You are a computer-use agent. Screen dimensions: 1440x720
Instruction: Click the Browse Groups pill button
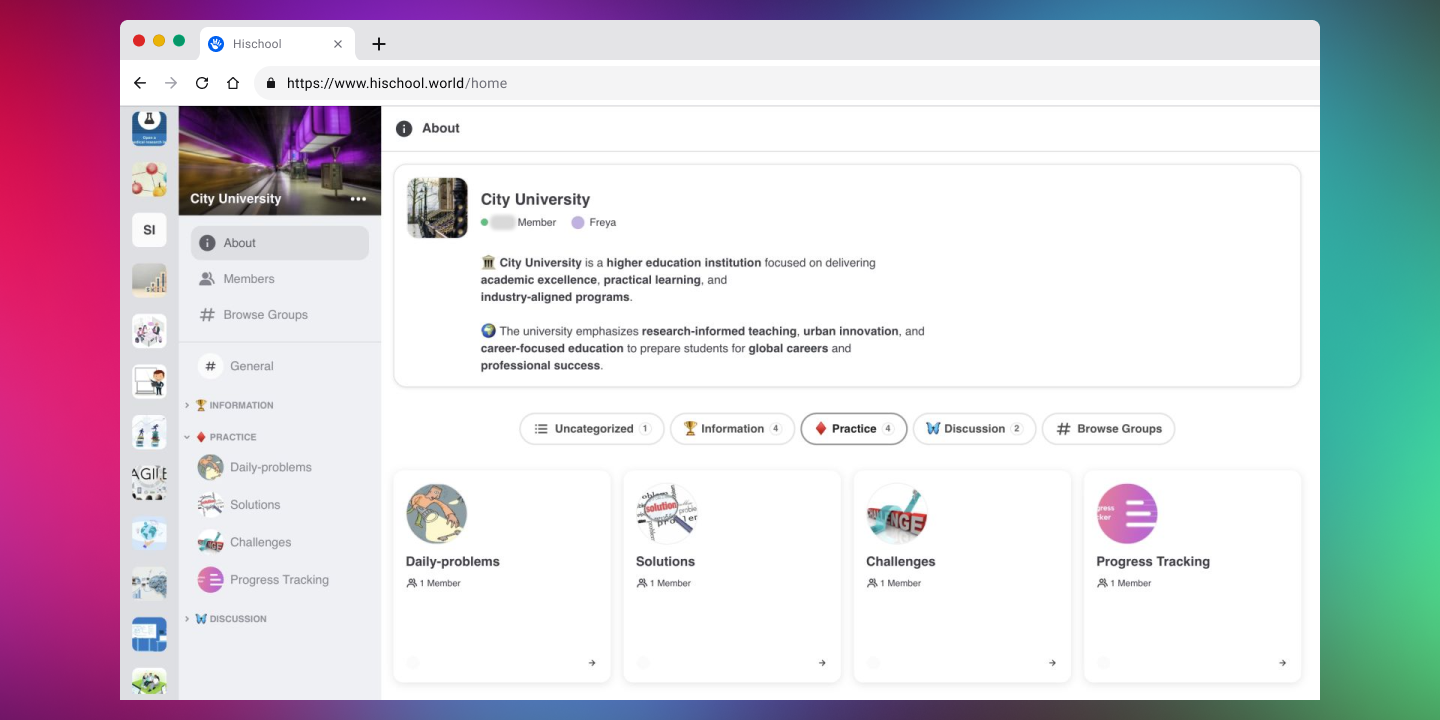pos(1108,429)
